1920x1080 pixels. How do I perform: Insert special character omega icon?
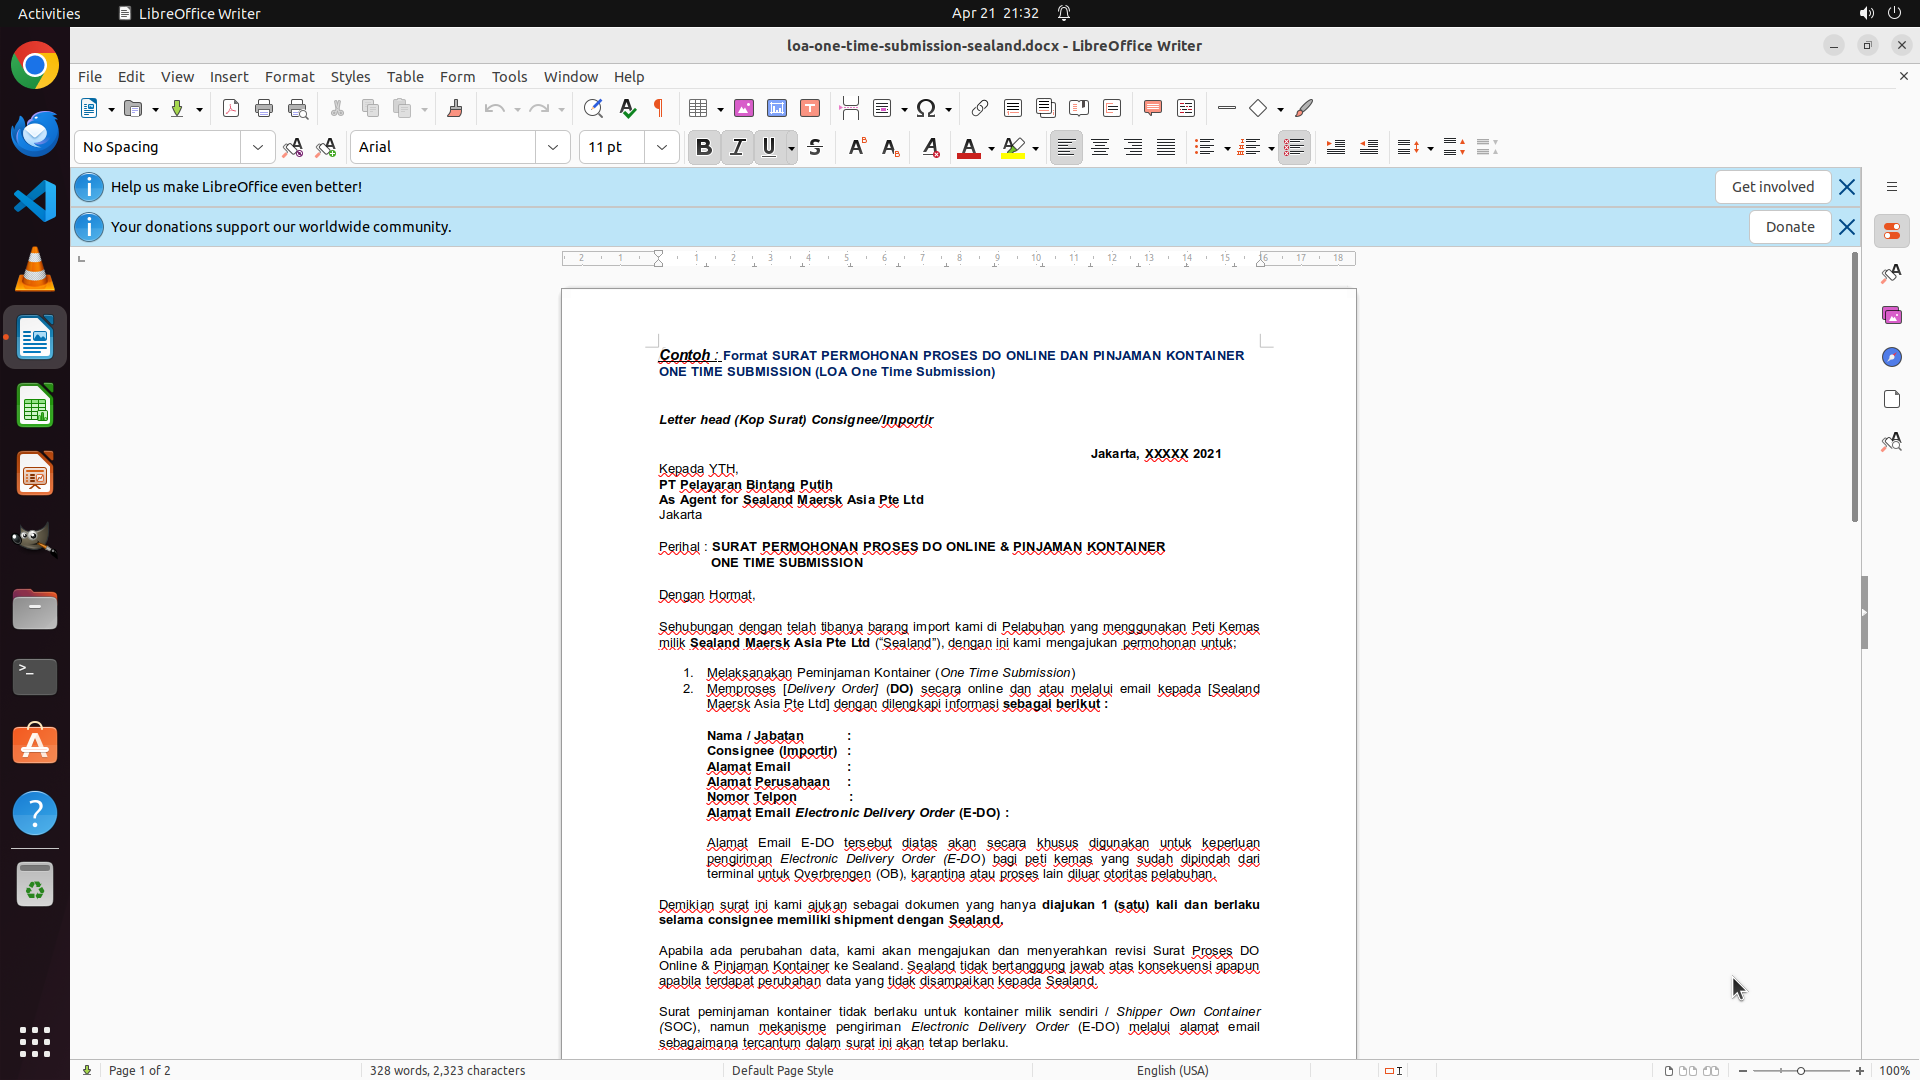[x=926, y=108]
